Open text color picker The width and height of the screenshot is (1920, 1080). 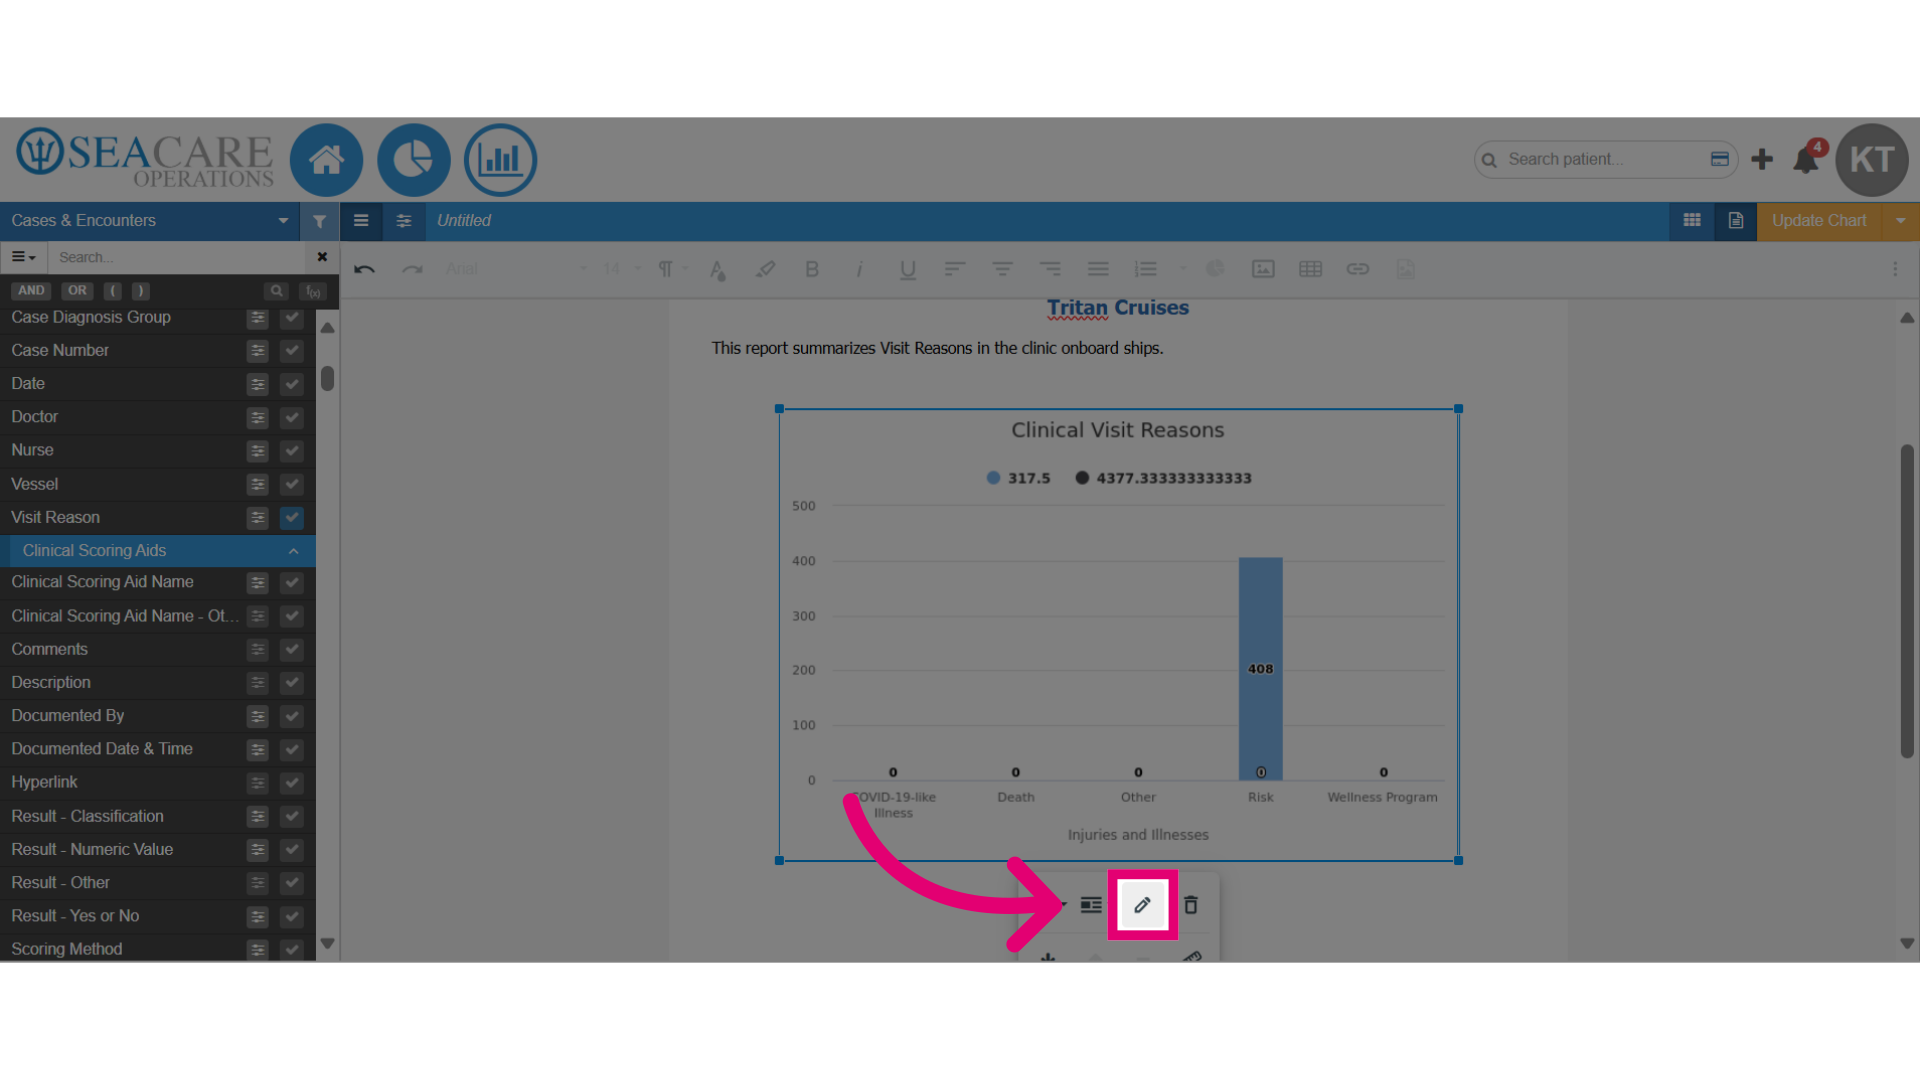(x=717, y=269)
